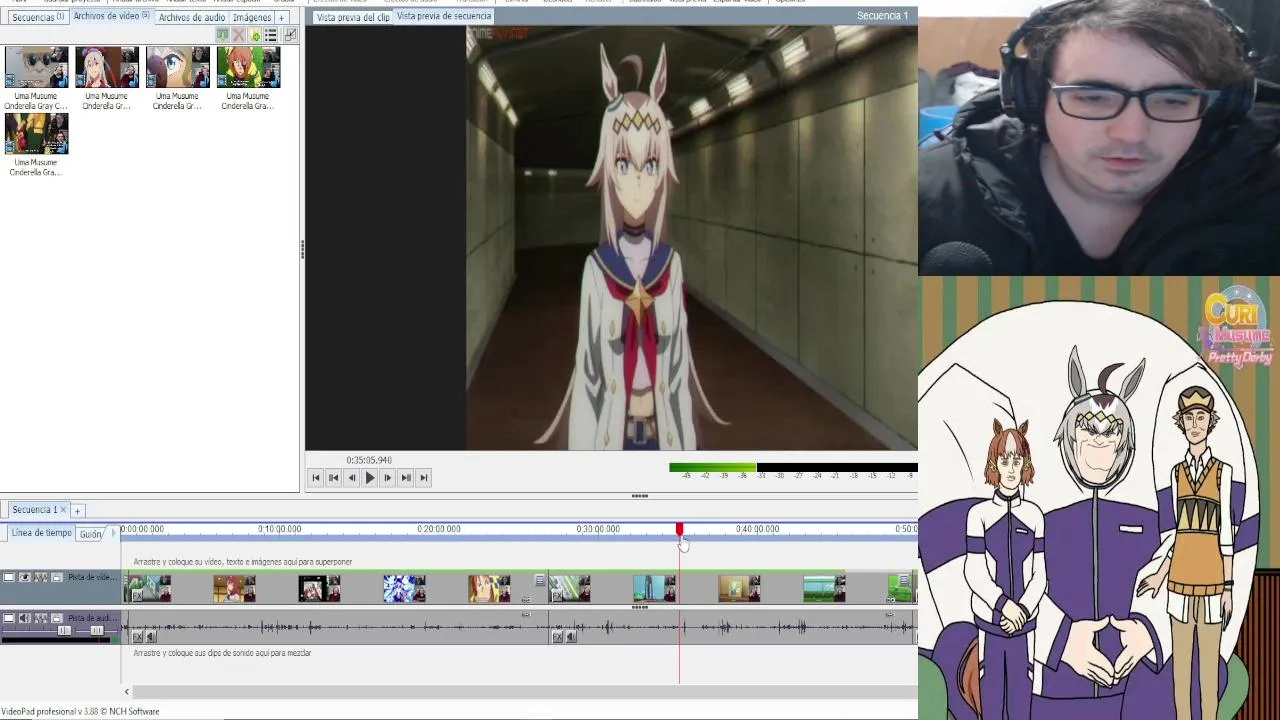Viewport: 1280px width, 720px height.
Task: Click the add-file icon in media bin toolbar
Action: (255, 35)
